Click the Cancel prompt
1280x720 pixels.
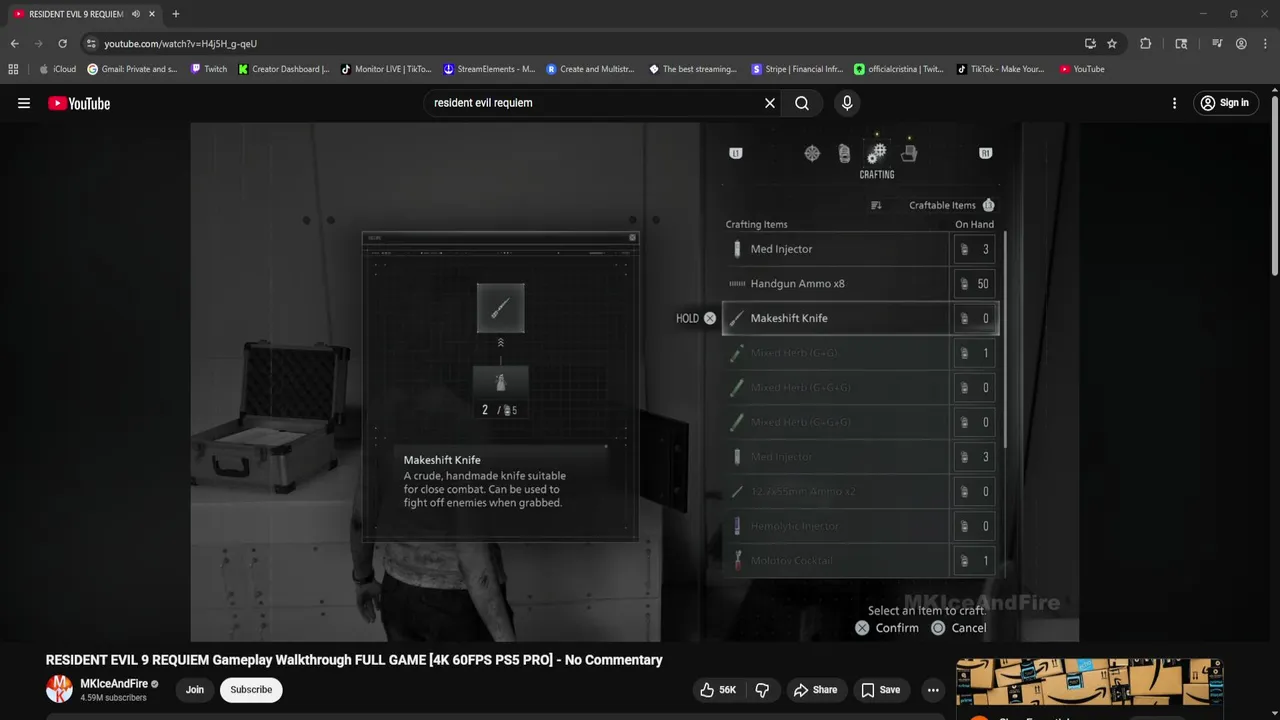959,628
